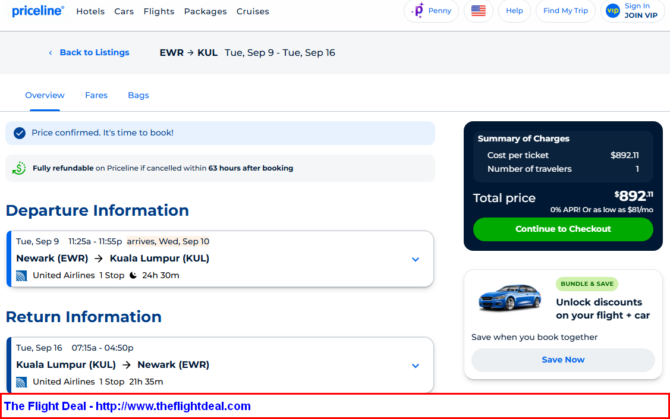Open the Penny assistant icon
The height and width of the screenshot is (419, 670).
417,11
